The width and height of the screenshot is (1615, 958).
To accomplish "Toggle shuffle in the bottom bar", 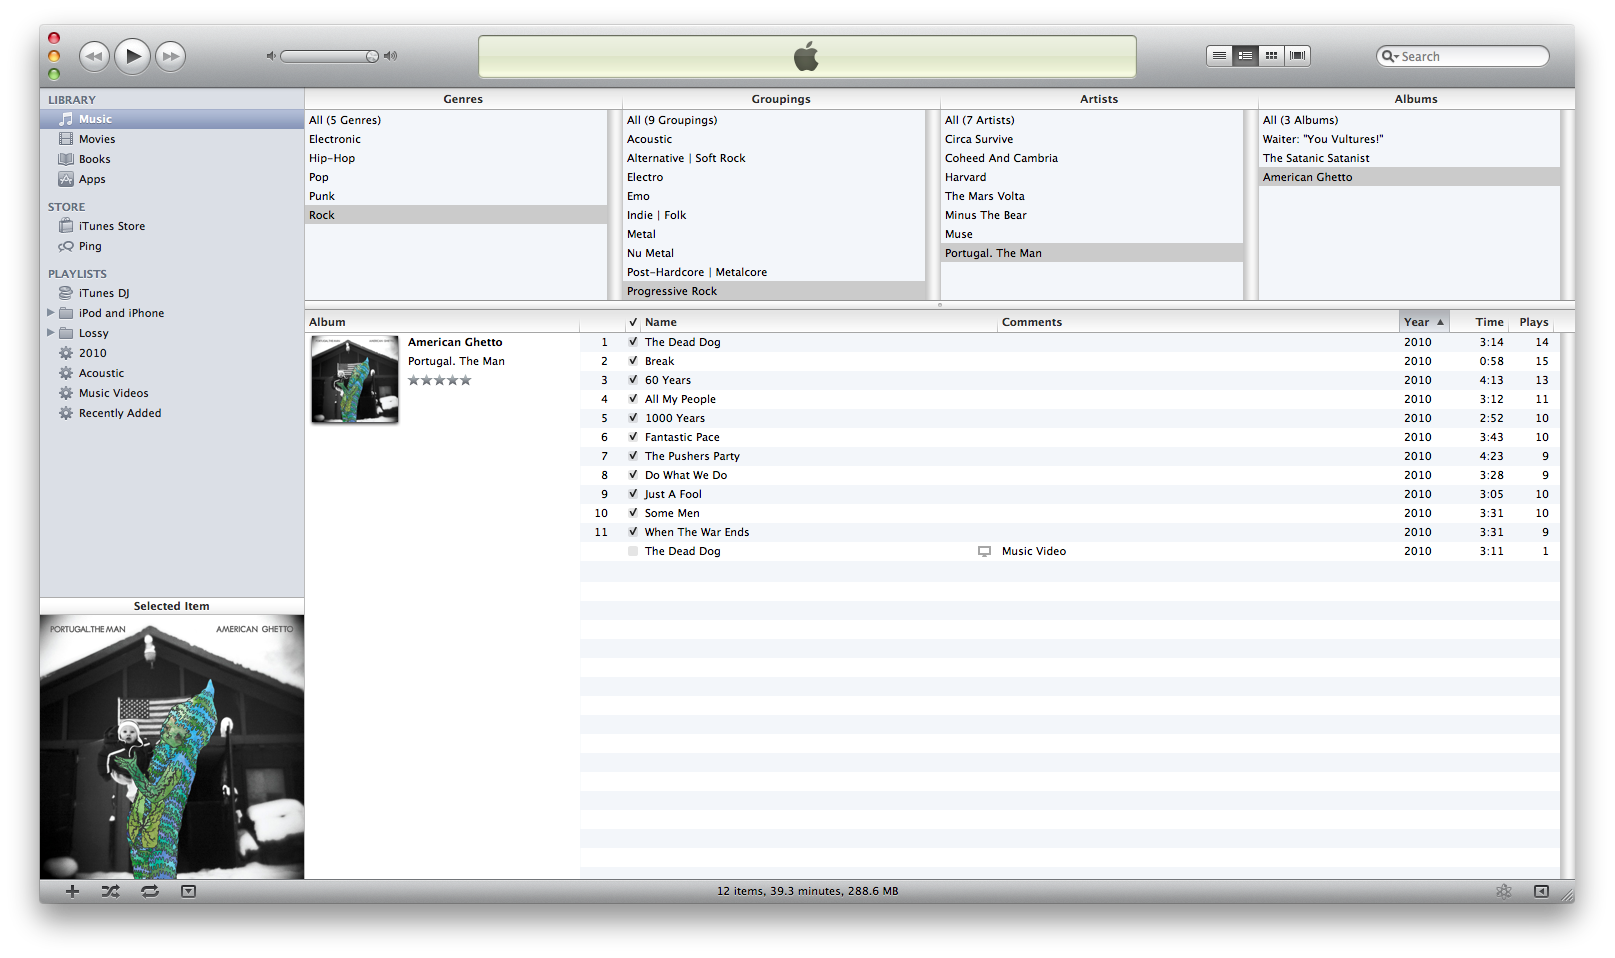I will [x=110, y=891].
